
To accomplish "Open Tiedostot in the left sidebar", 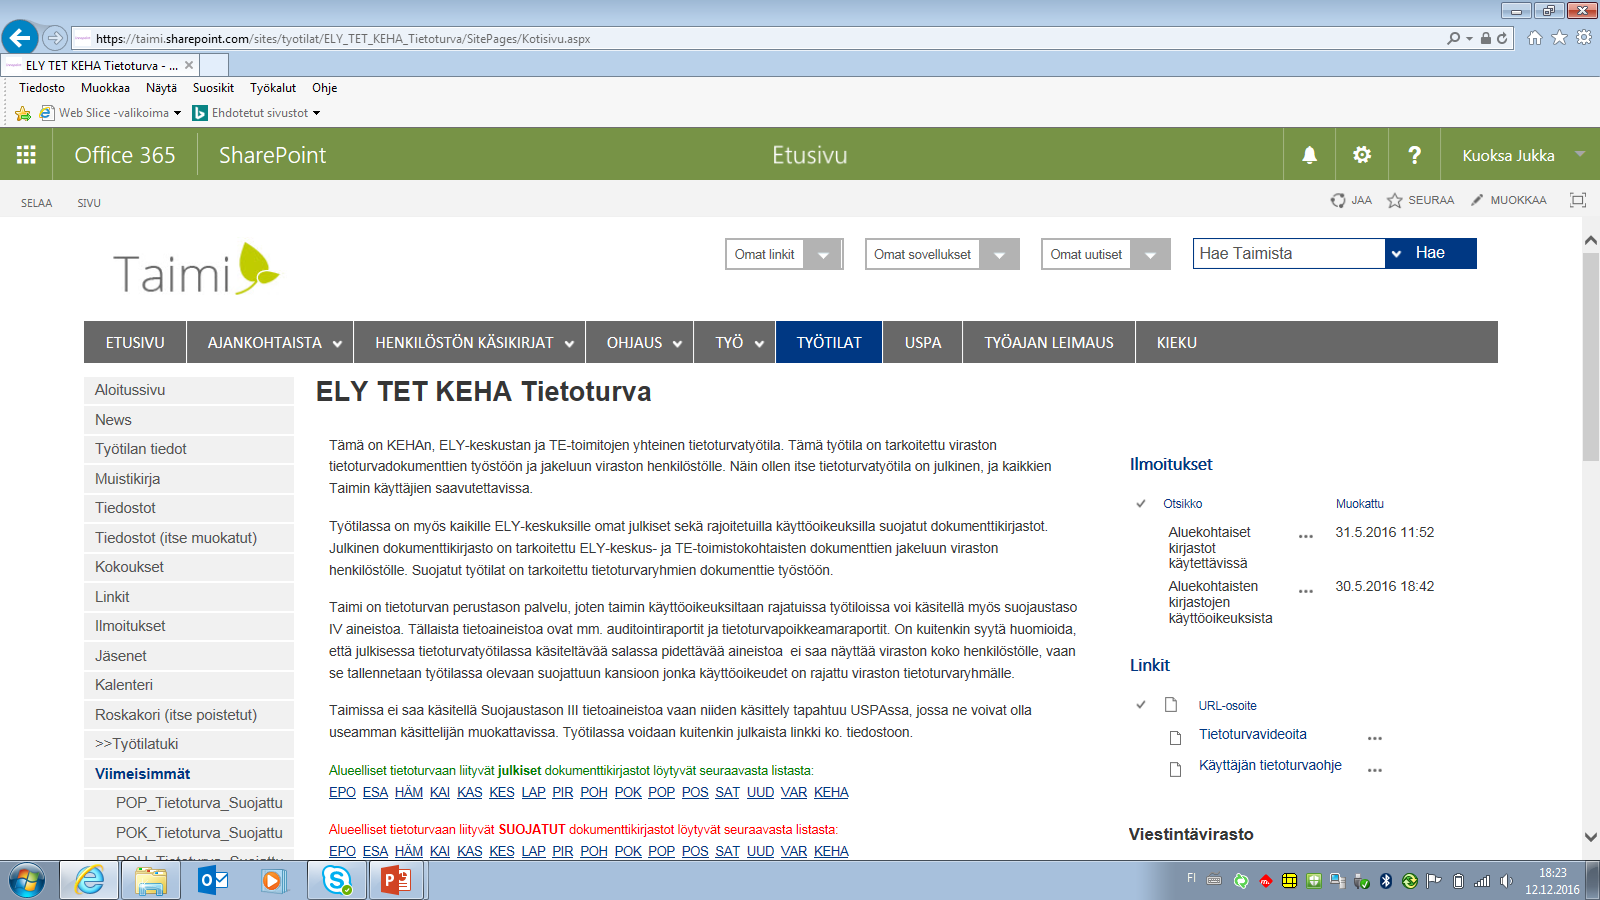I will 189,508.
